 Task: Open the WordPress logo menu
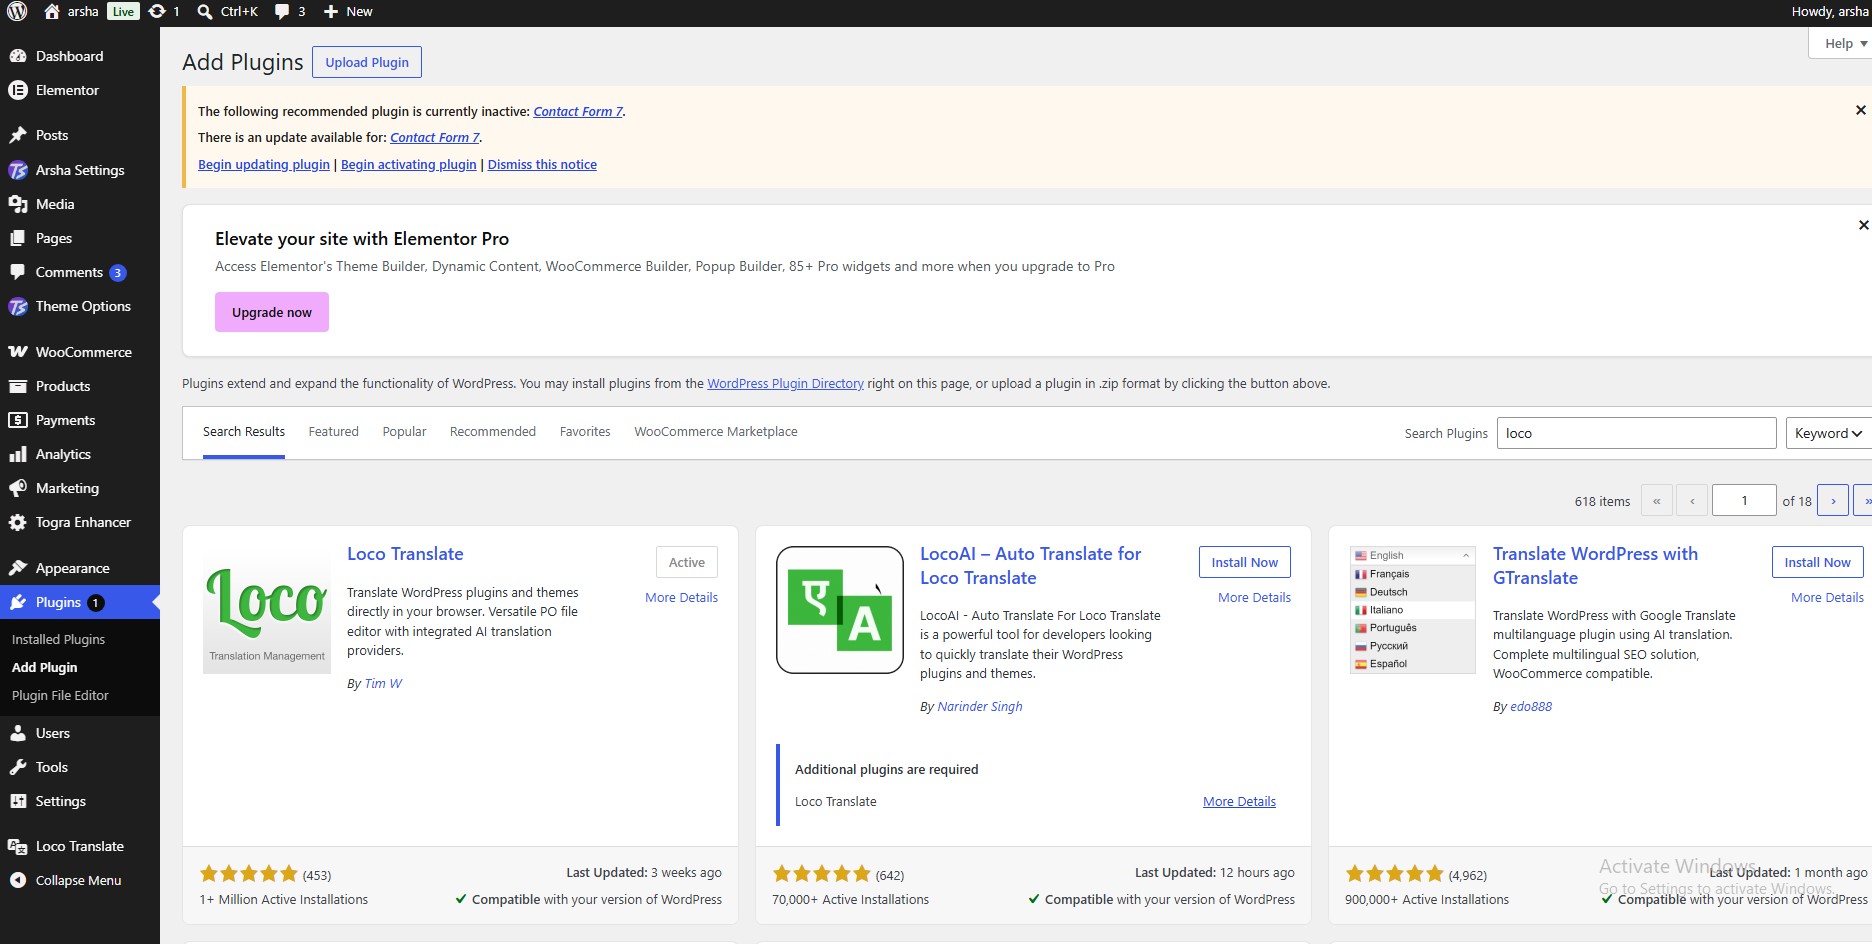click(17, 12)
